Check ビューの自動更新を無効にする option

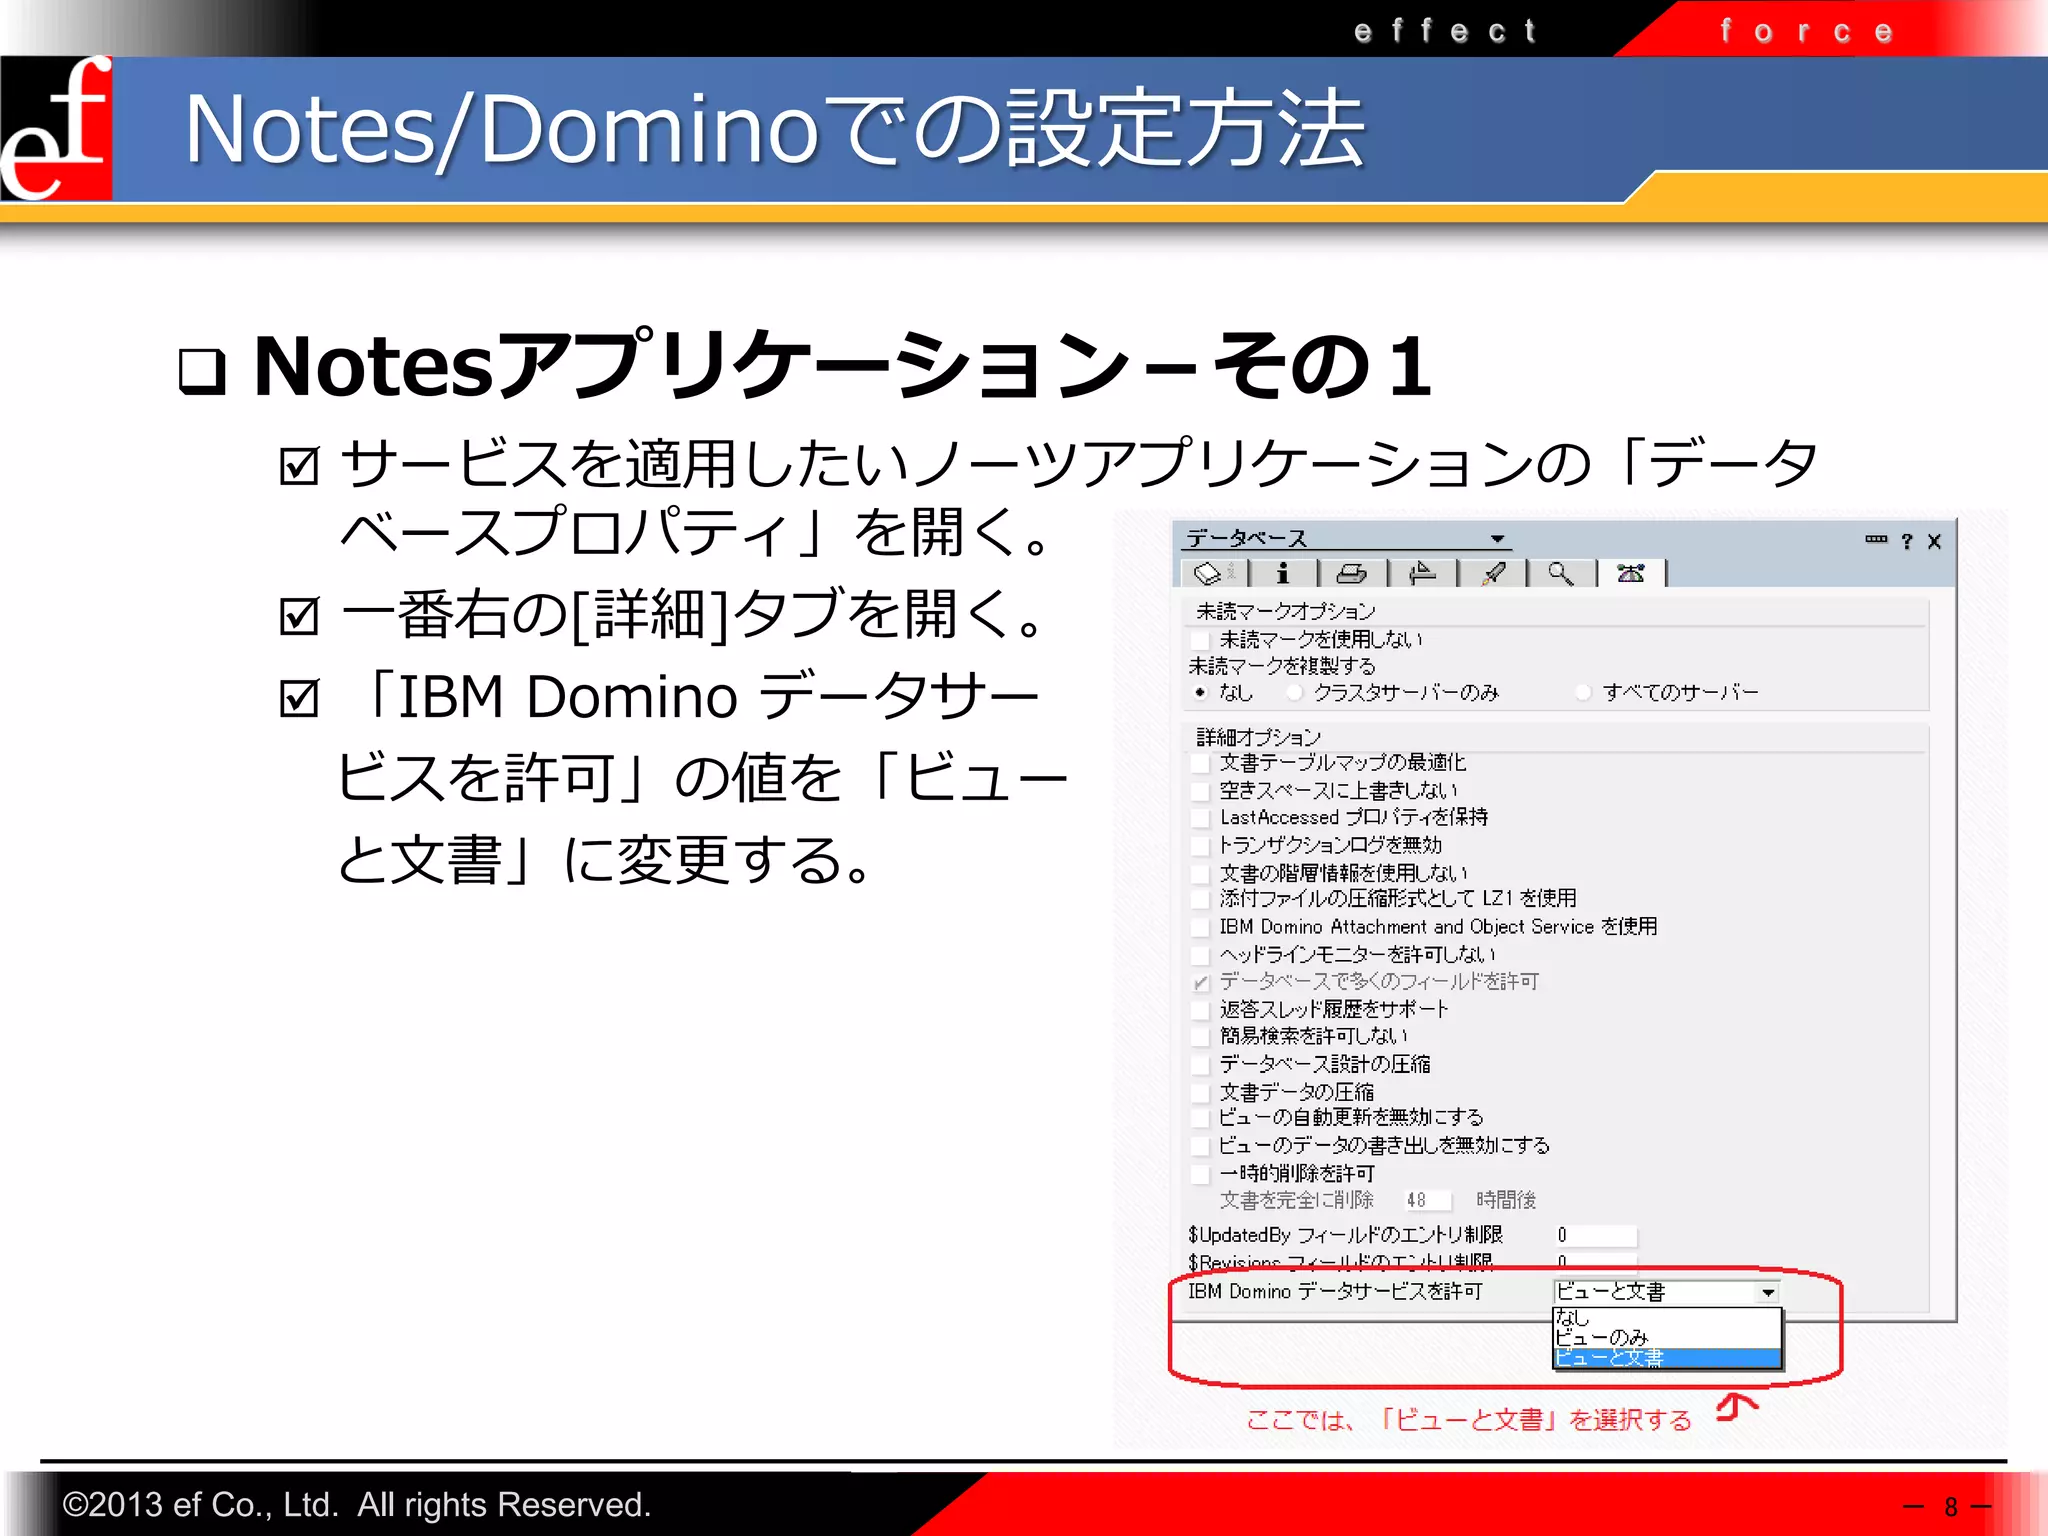[1201, 1117]
